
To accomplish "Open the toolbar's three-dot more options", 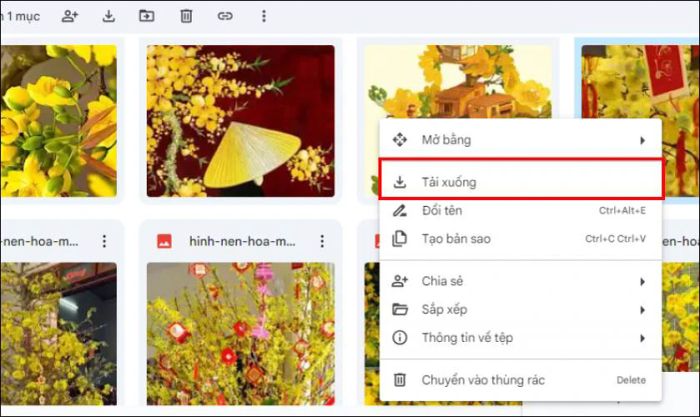I will click(264, 16).
